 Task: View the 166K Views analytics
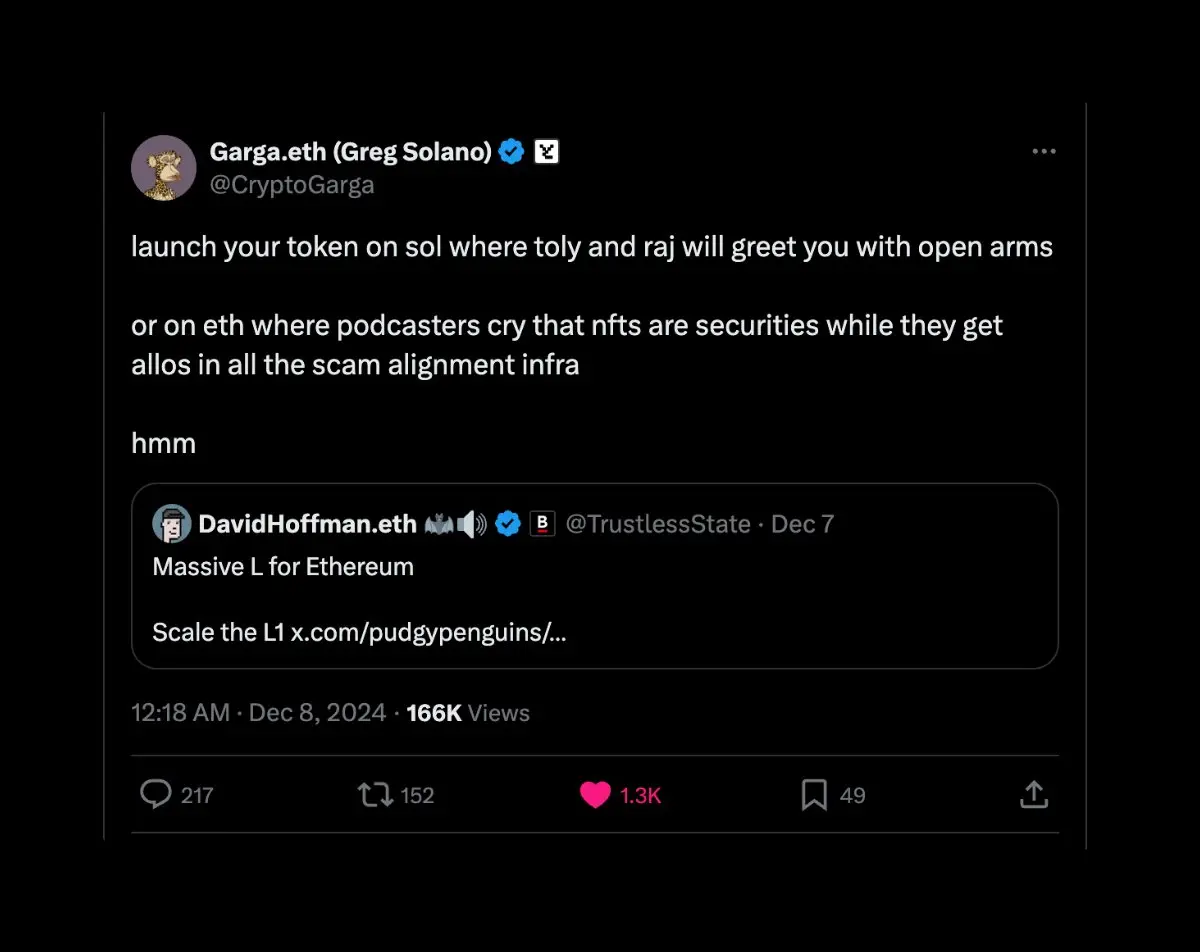468,713
